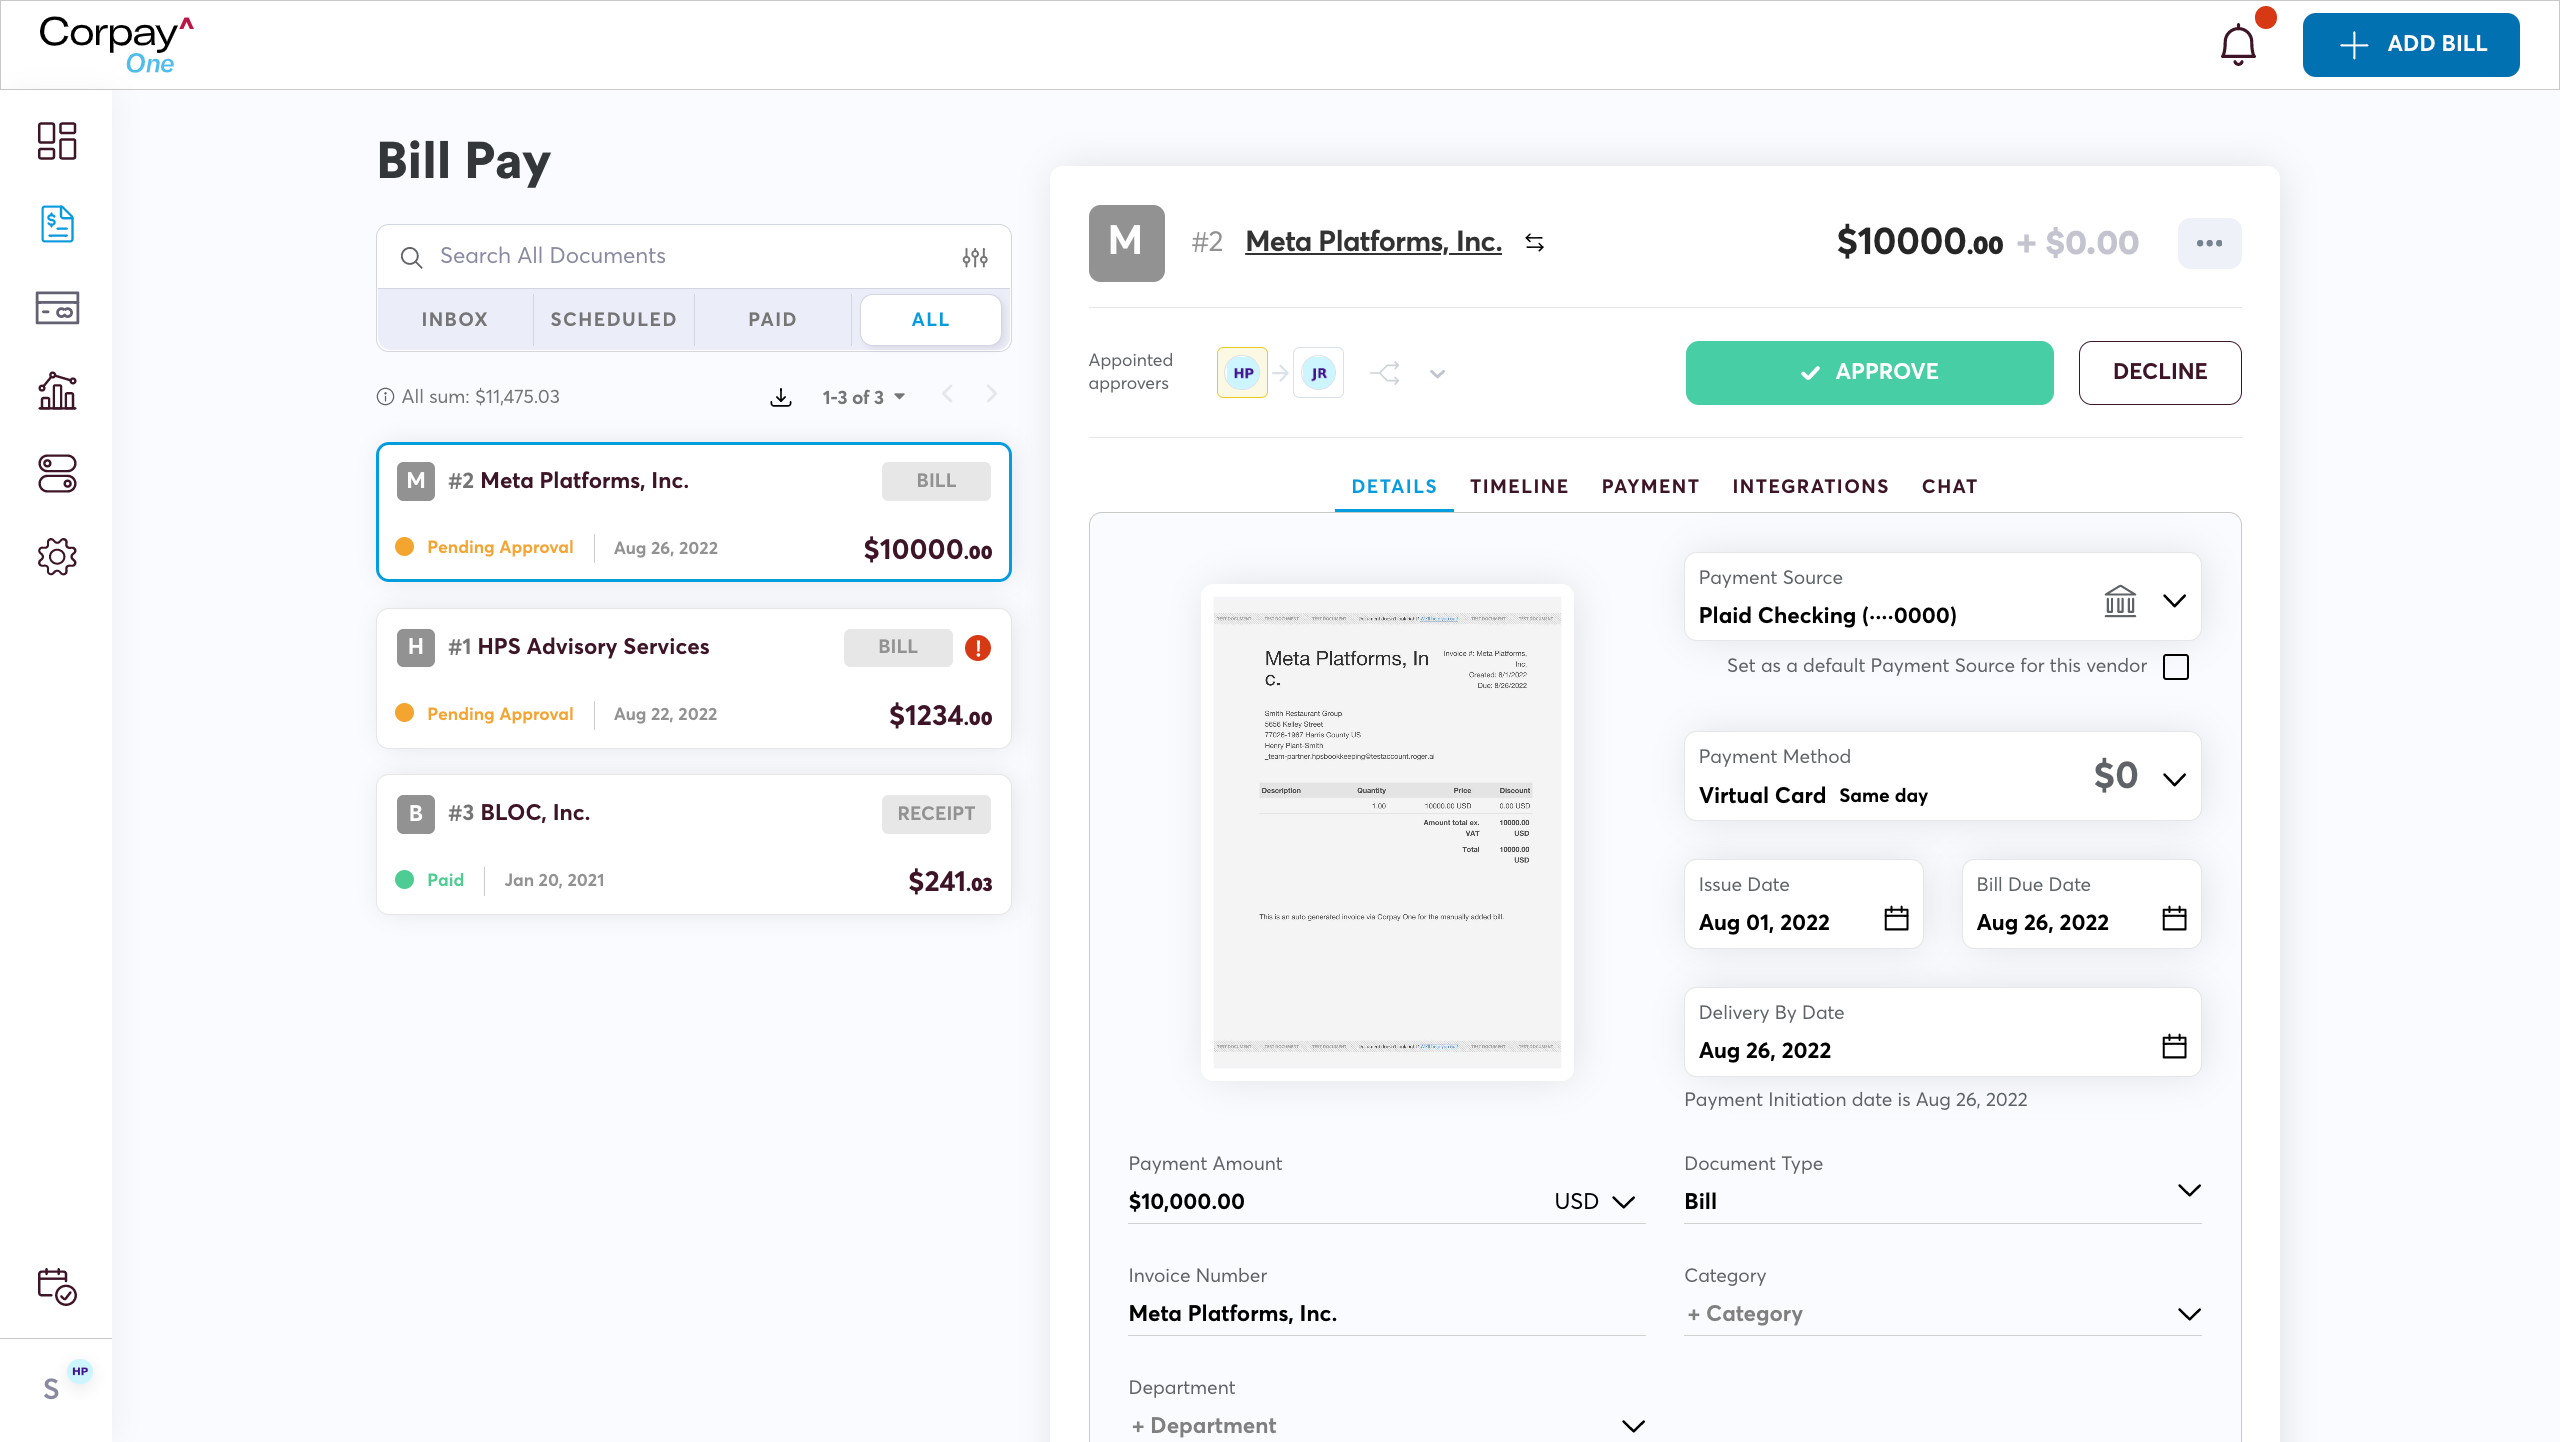The image size is (2560, 1442).
Task: Open the three-dot more options menu
Action: pyautogui.click(x=2209, y=243)
